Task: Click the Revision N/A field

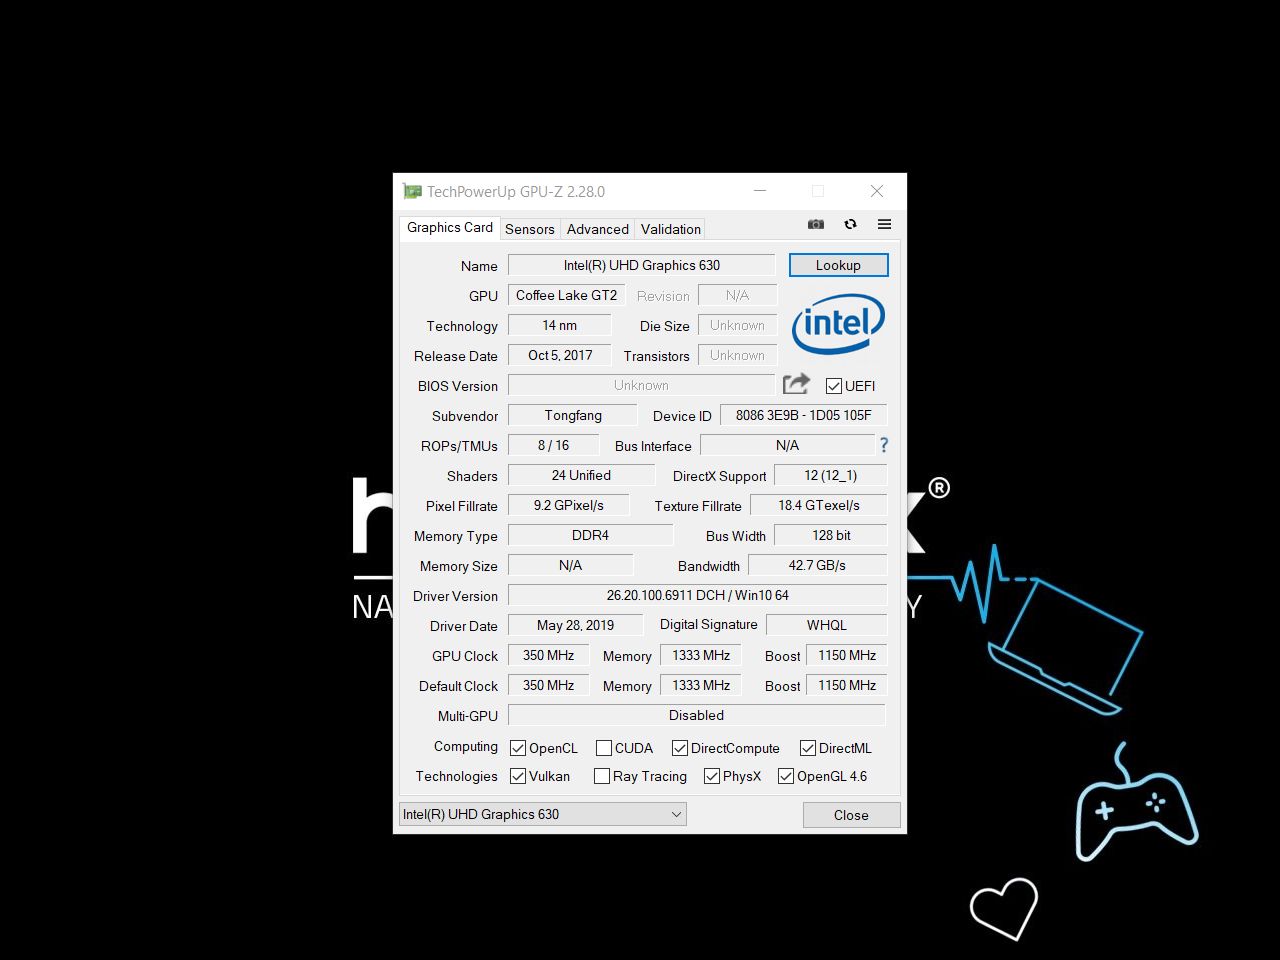Action: (x=737, y=295)
